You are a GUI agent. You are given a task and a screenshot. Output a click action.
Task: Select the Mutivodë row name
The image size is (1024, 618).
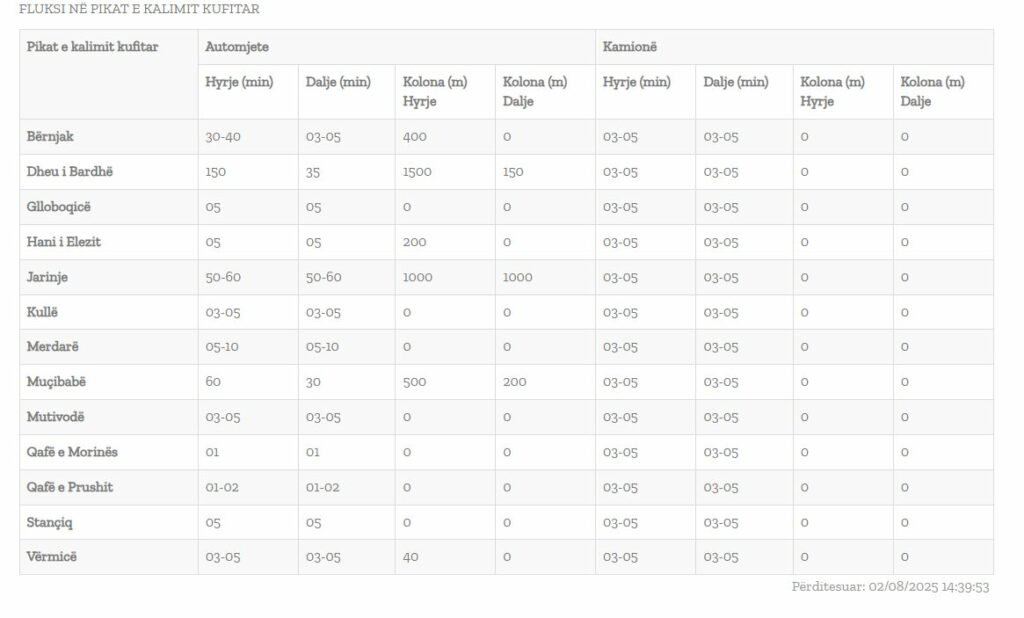coord(56,417)
